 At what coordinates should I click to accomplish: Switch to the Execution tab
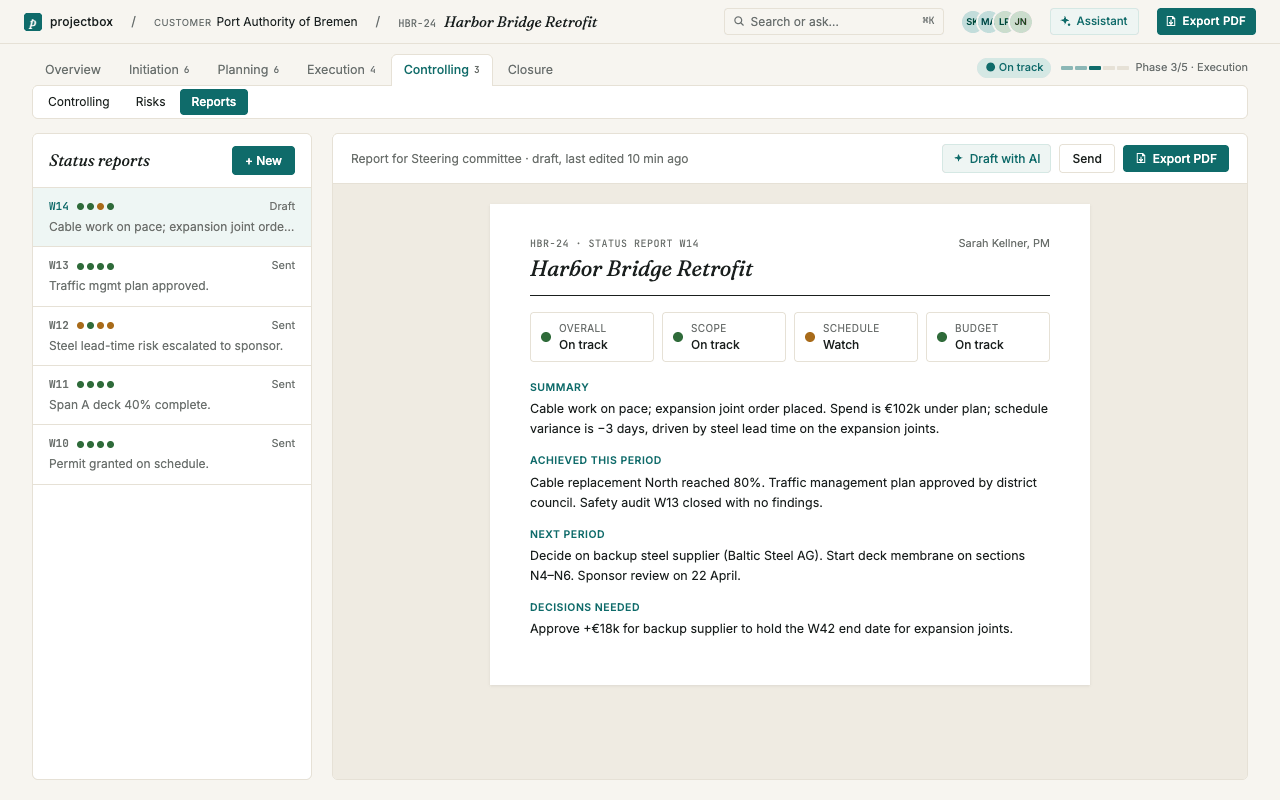[x=341, y=69]
